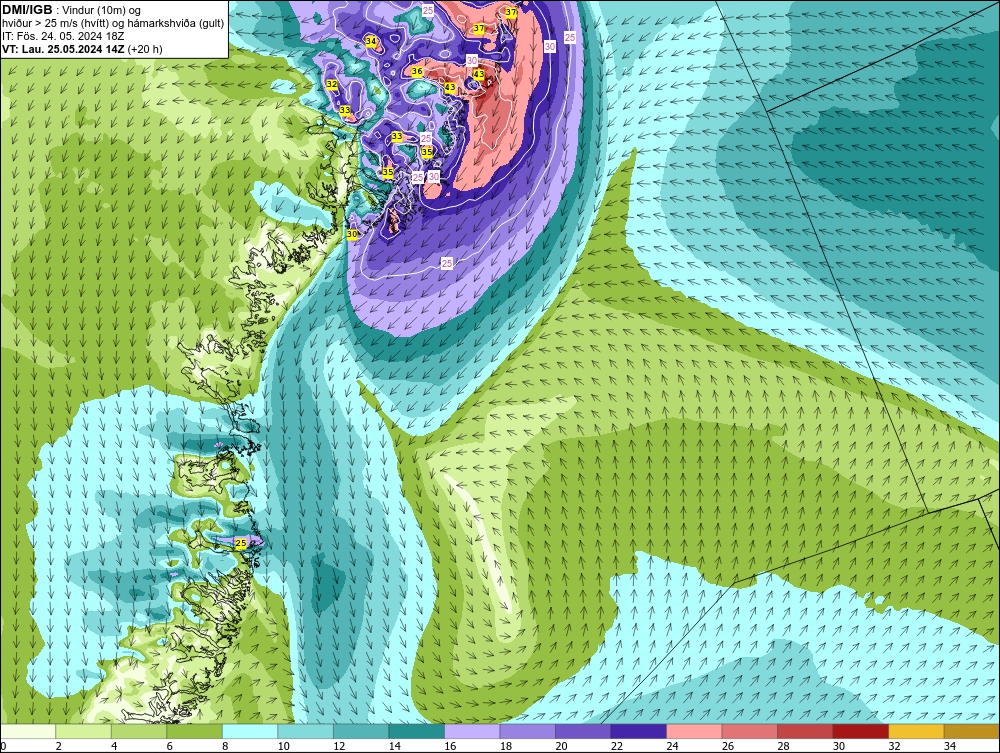Click the 'VT: Lau. 25.05.2024 14Z (+20 h)' line

pos(82,49)
